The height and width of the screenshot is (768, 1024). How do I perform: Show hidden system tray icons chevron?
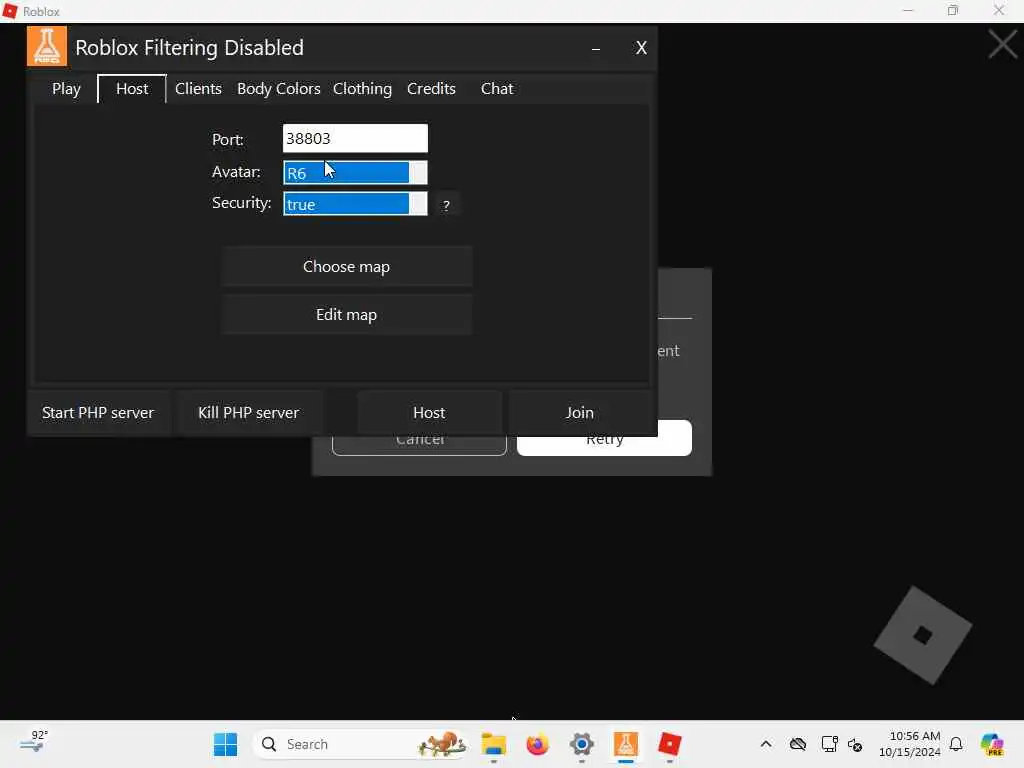click(x=766, y=744)
